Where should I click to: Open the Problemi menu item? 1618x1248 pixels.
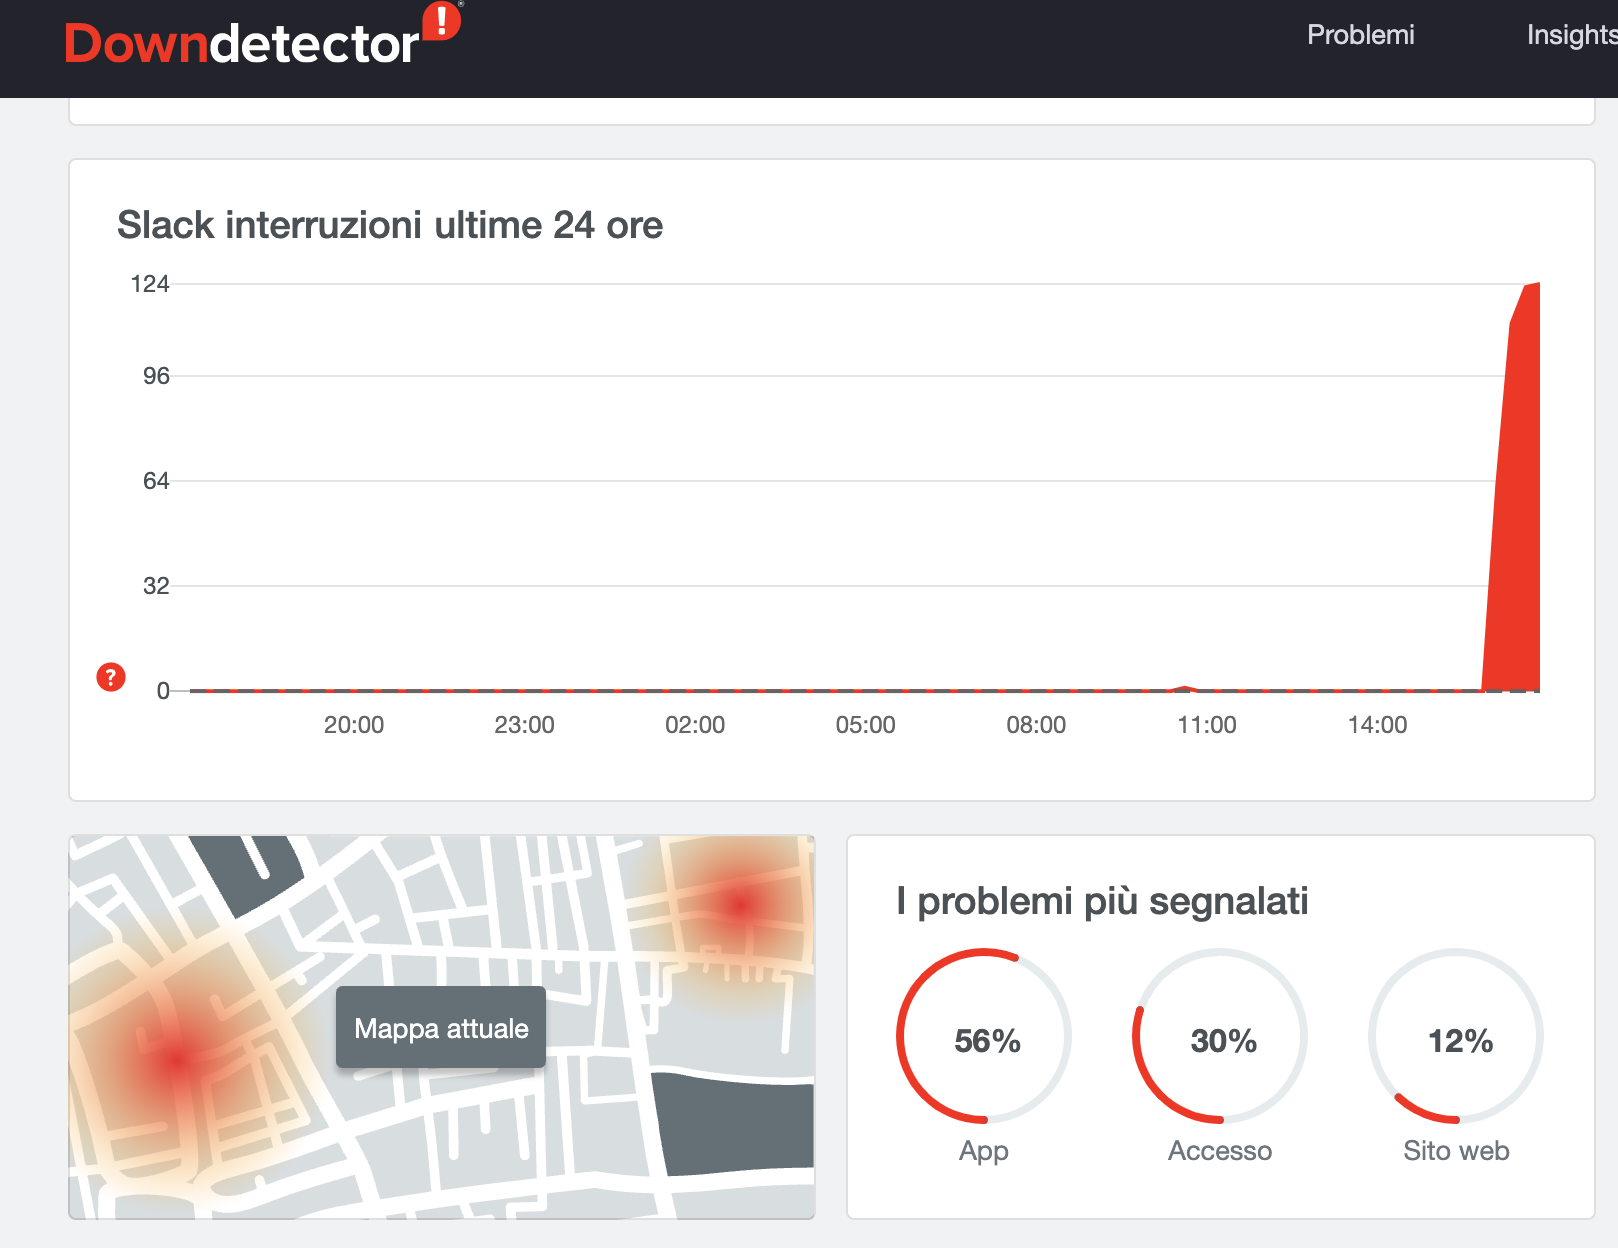pyautogui.click(x=1360, y=35)
